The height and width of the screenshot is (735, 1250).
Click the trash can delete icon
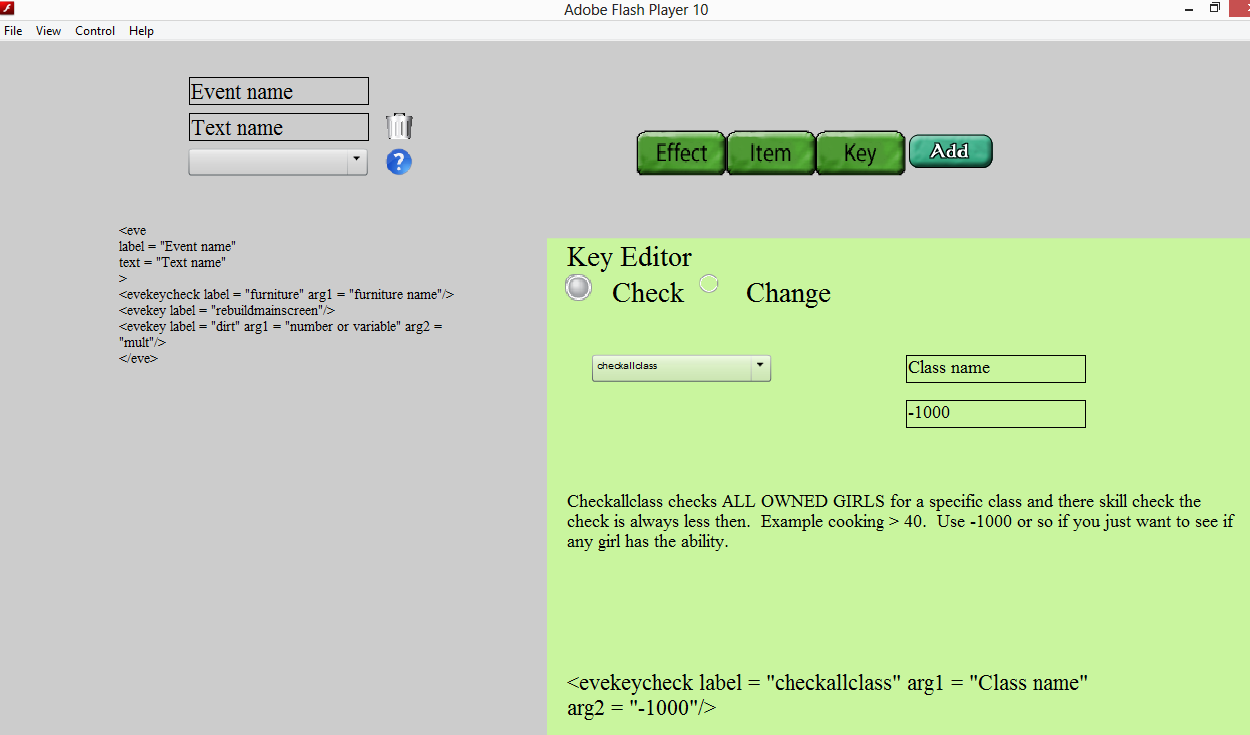400,126
